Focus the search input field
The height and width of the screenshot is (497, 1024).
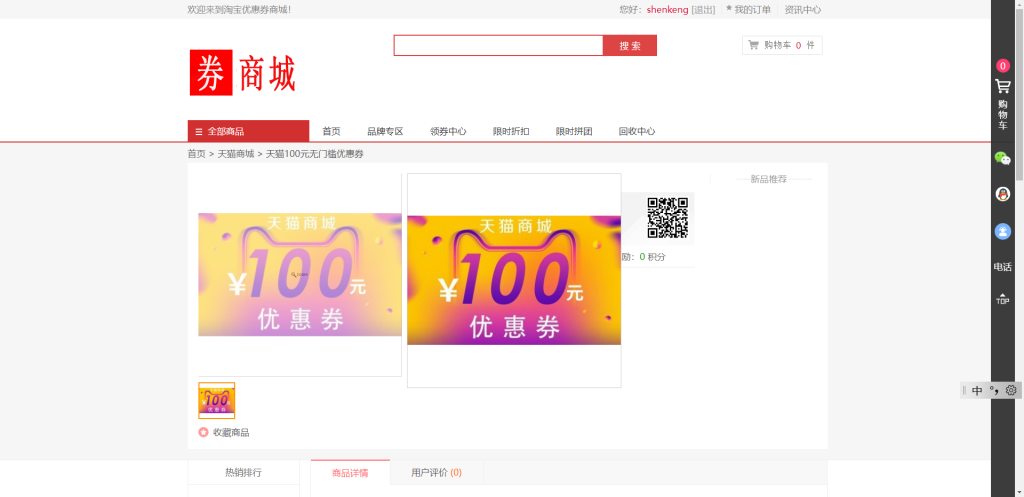click(498, 46)
